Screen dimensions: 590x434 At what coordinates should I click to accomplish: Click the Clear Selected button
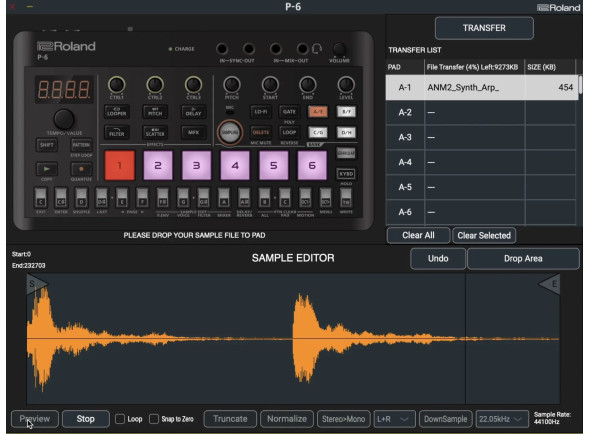(484, 235)
